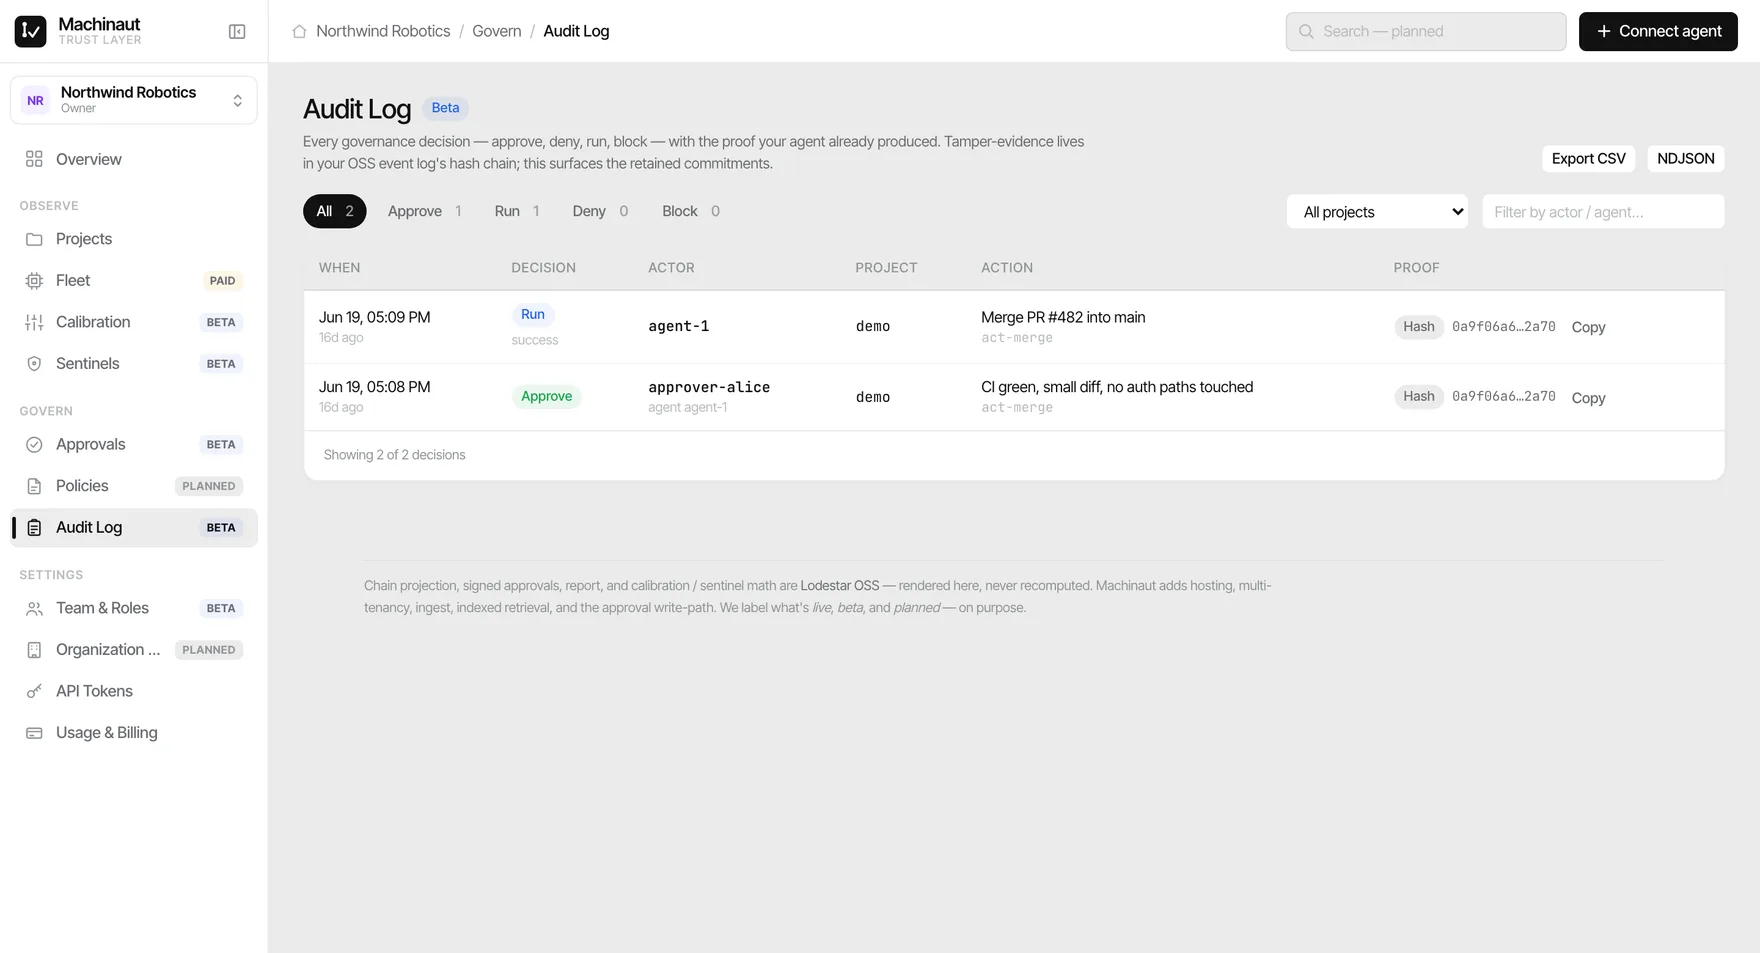Image resolution: width=1760 pixels, height=953 pixels.
Task: Click 'Merge PR #482 into main' text
Action: 1063,318
